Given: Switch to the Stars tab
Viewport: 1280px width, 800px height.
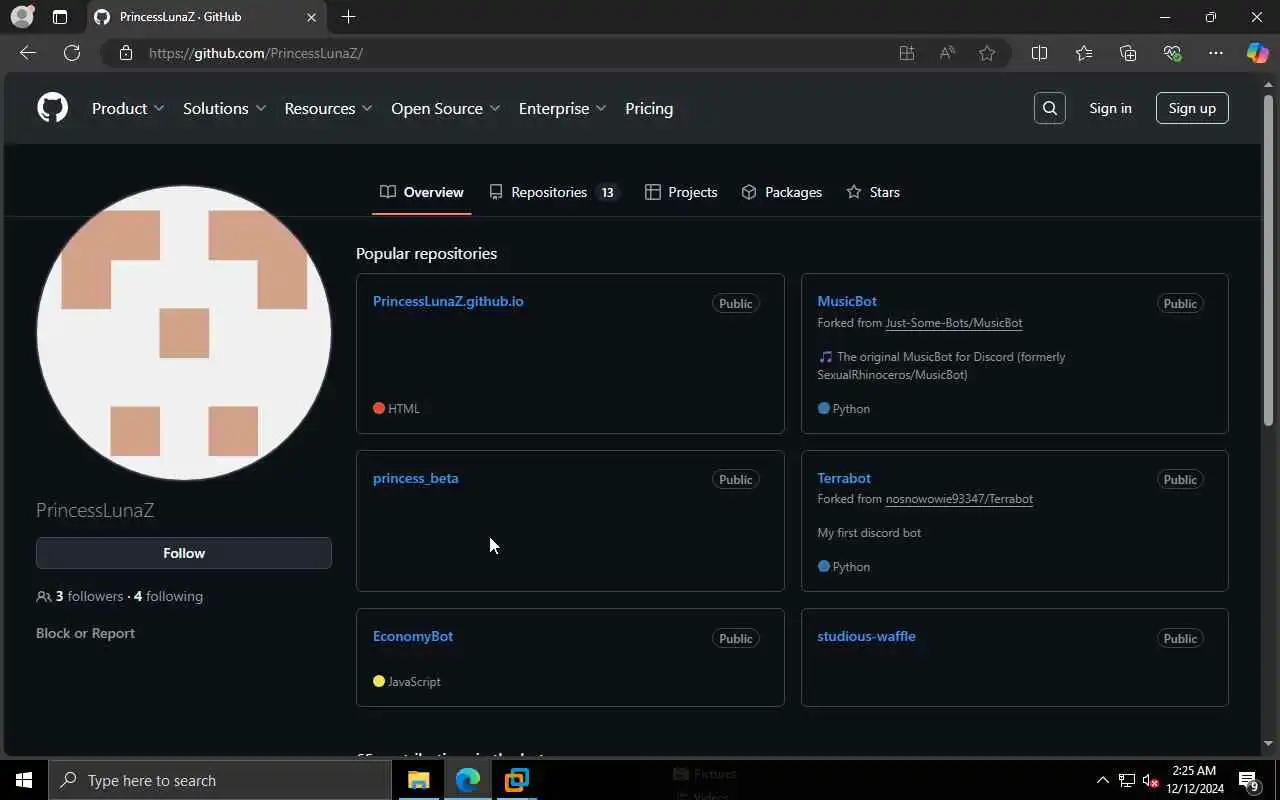Looking at the screenshot, I should [x=873, y=192].
